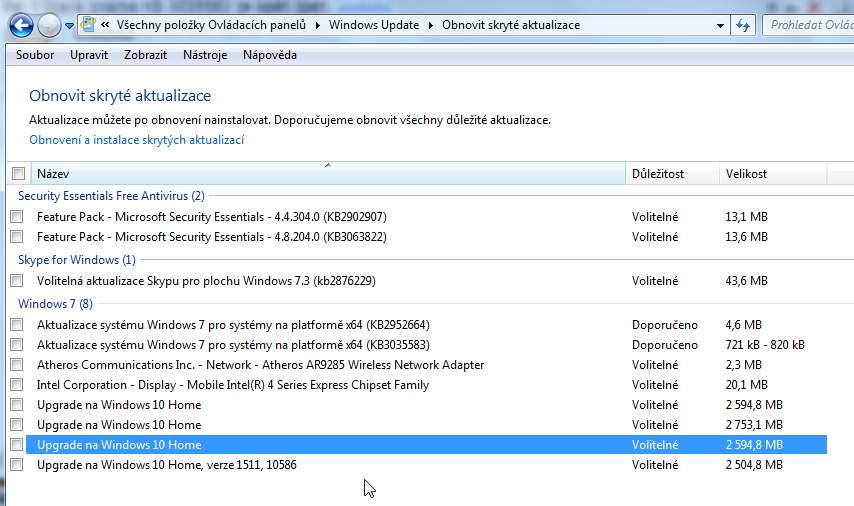Viewport: 854px width, 506px height.
Task: Click the 20,1 MB size value
Action: (x=746, y=385)
